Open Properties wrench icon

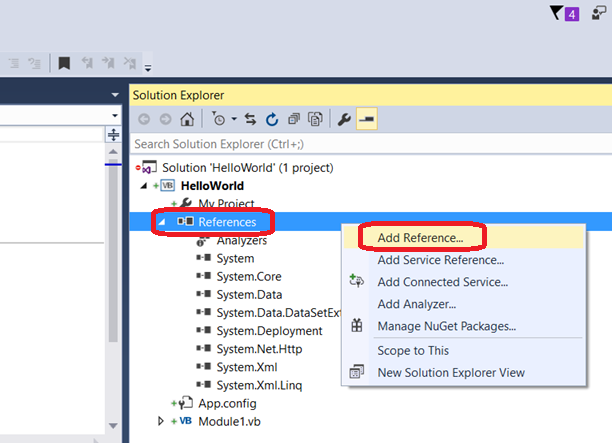point(344,119)
